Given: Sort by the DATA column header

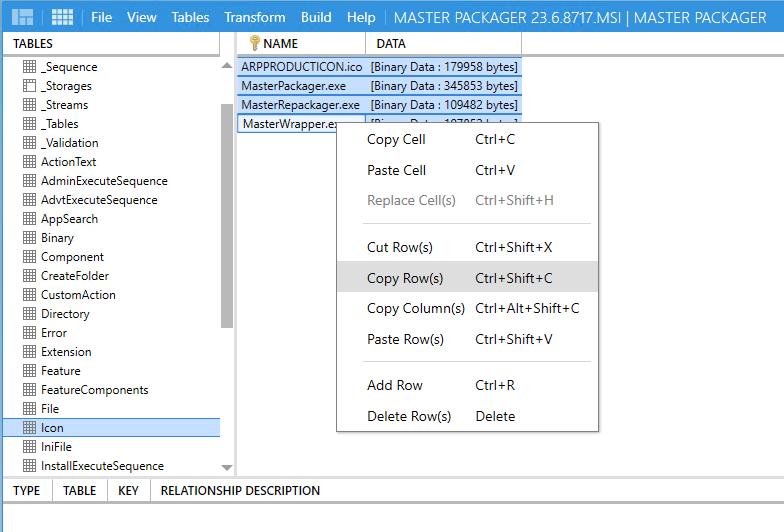Looking at the screenshot, I should point(444,44).
